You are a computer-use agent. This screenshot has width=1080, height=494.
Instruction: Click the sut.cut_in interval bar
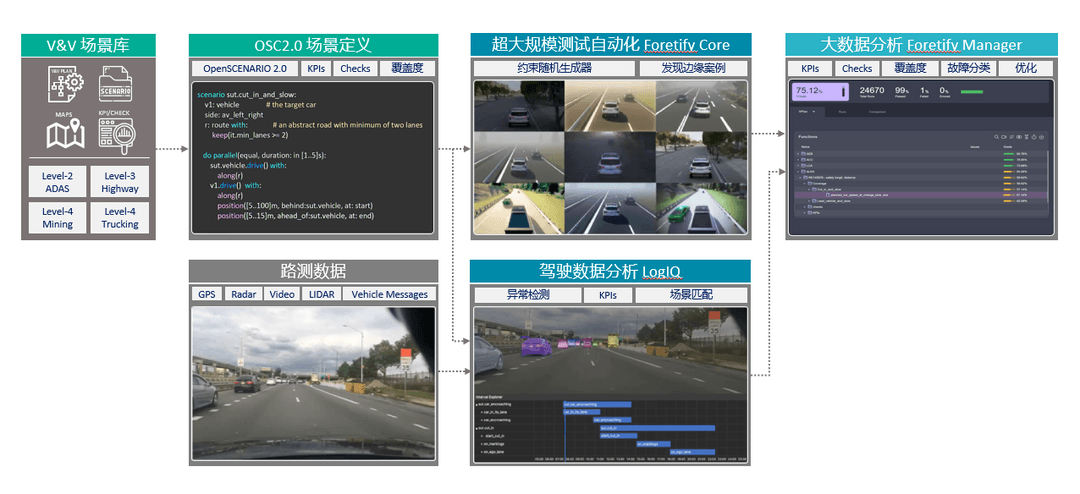click(658, 429)
